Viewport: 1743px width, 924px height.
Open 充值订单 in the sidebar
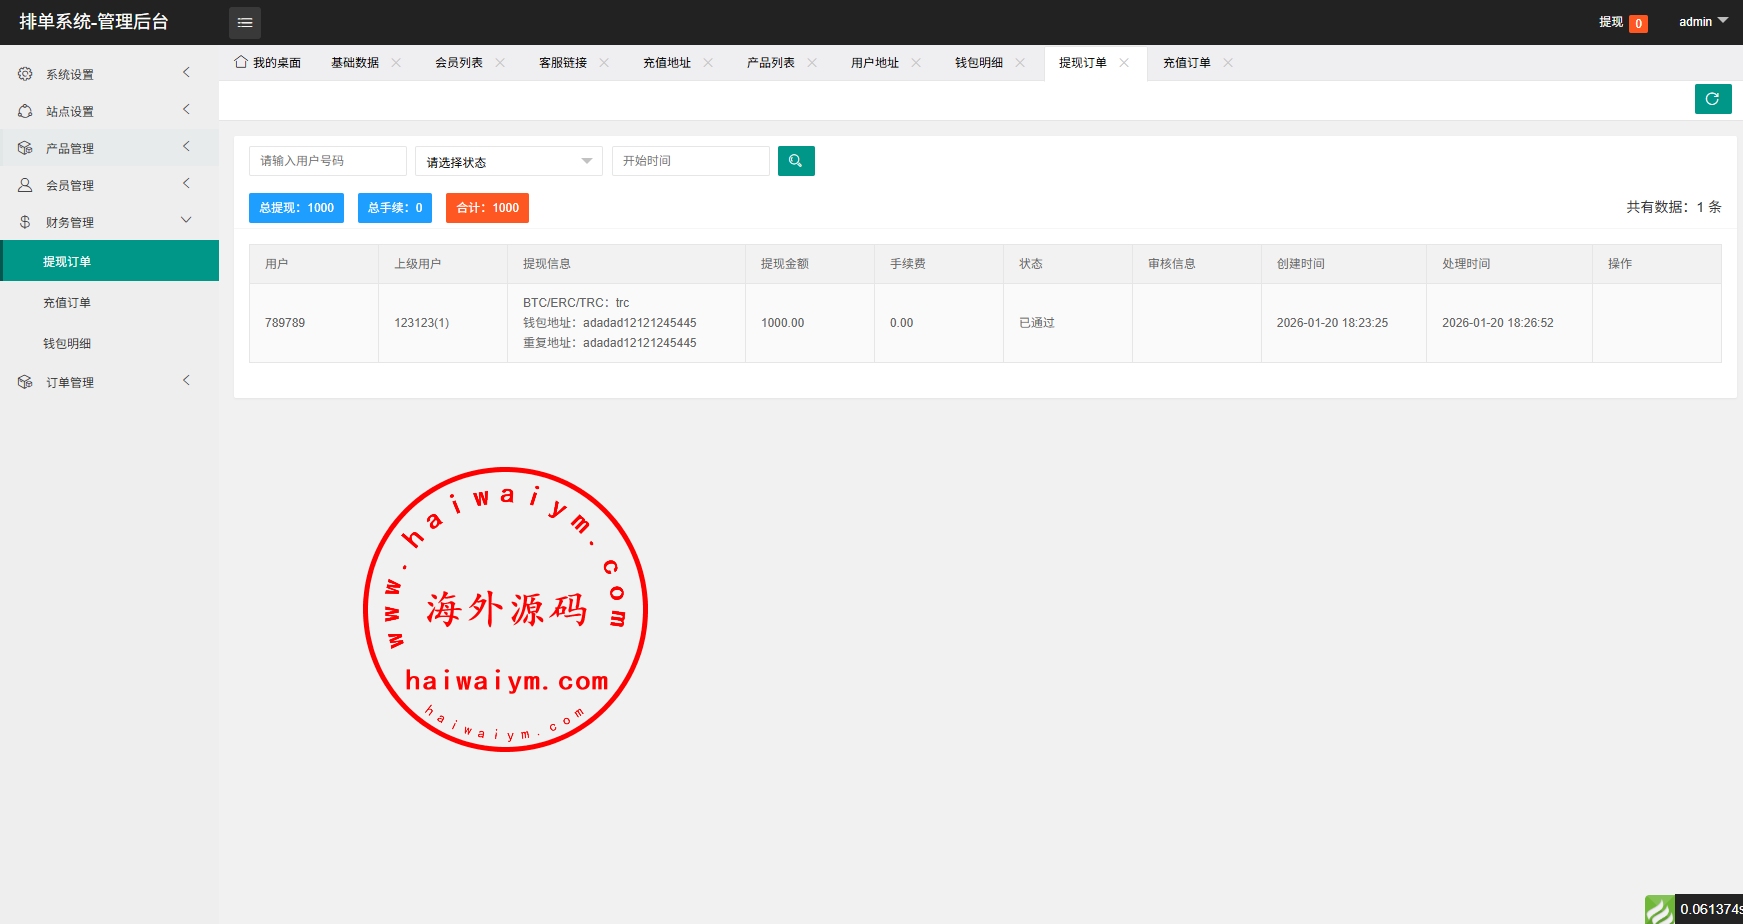[67, 303]
